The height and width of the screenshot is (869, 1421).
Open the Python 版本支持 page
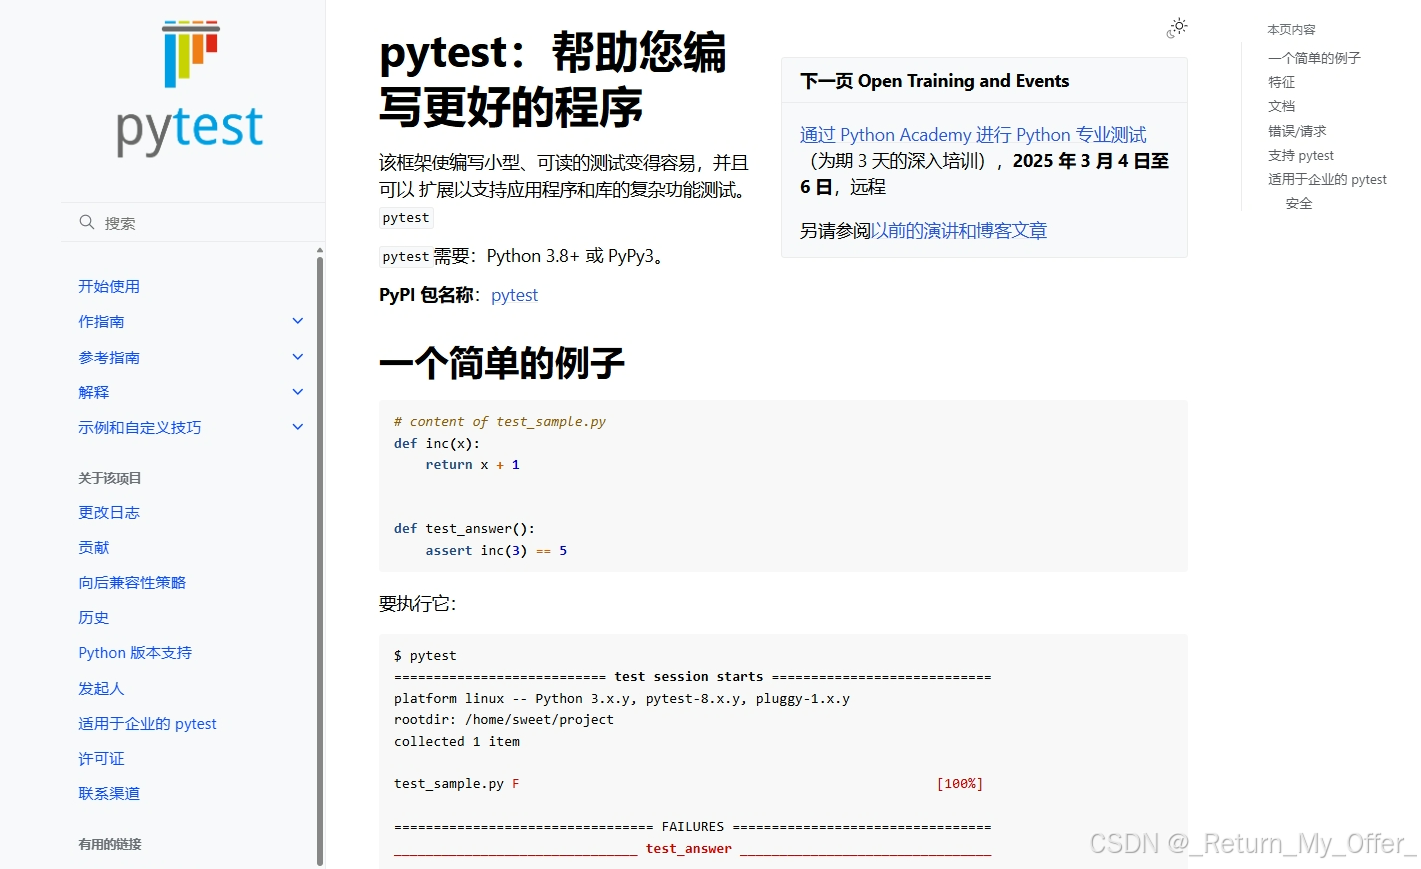click(x=135, y=652)
